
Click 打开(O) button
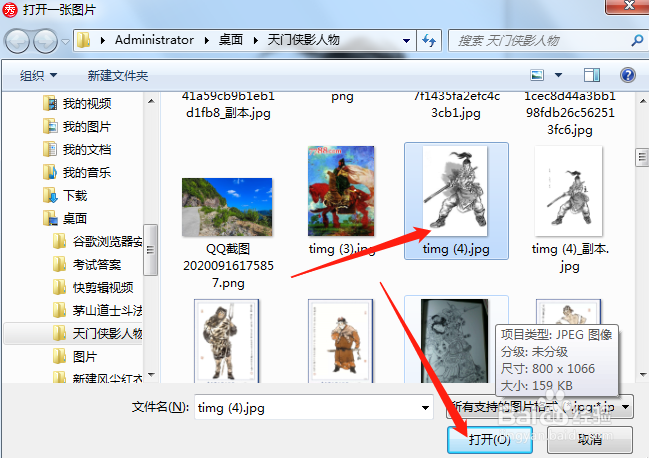tap(490, 440)
